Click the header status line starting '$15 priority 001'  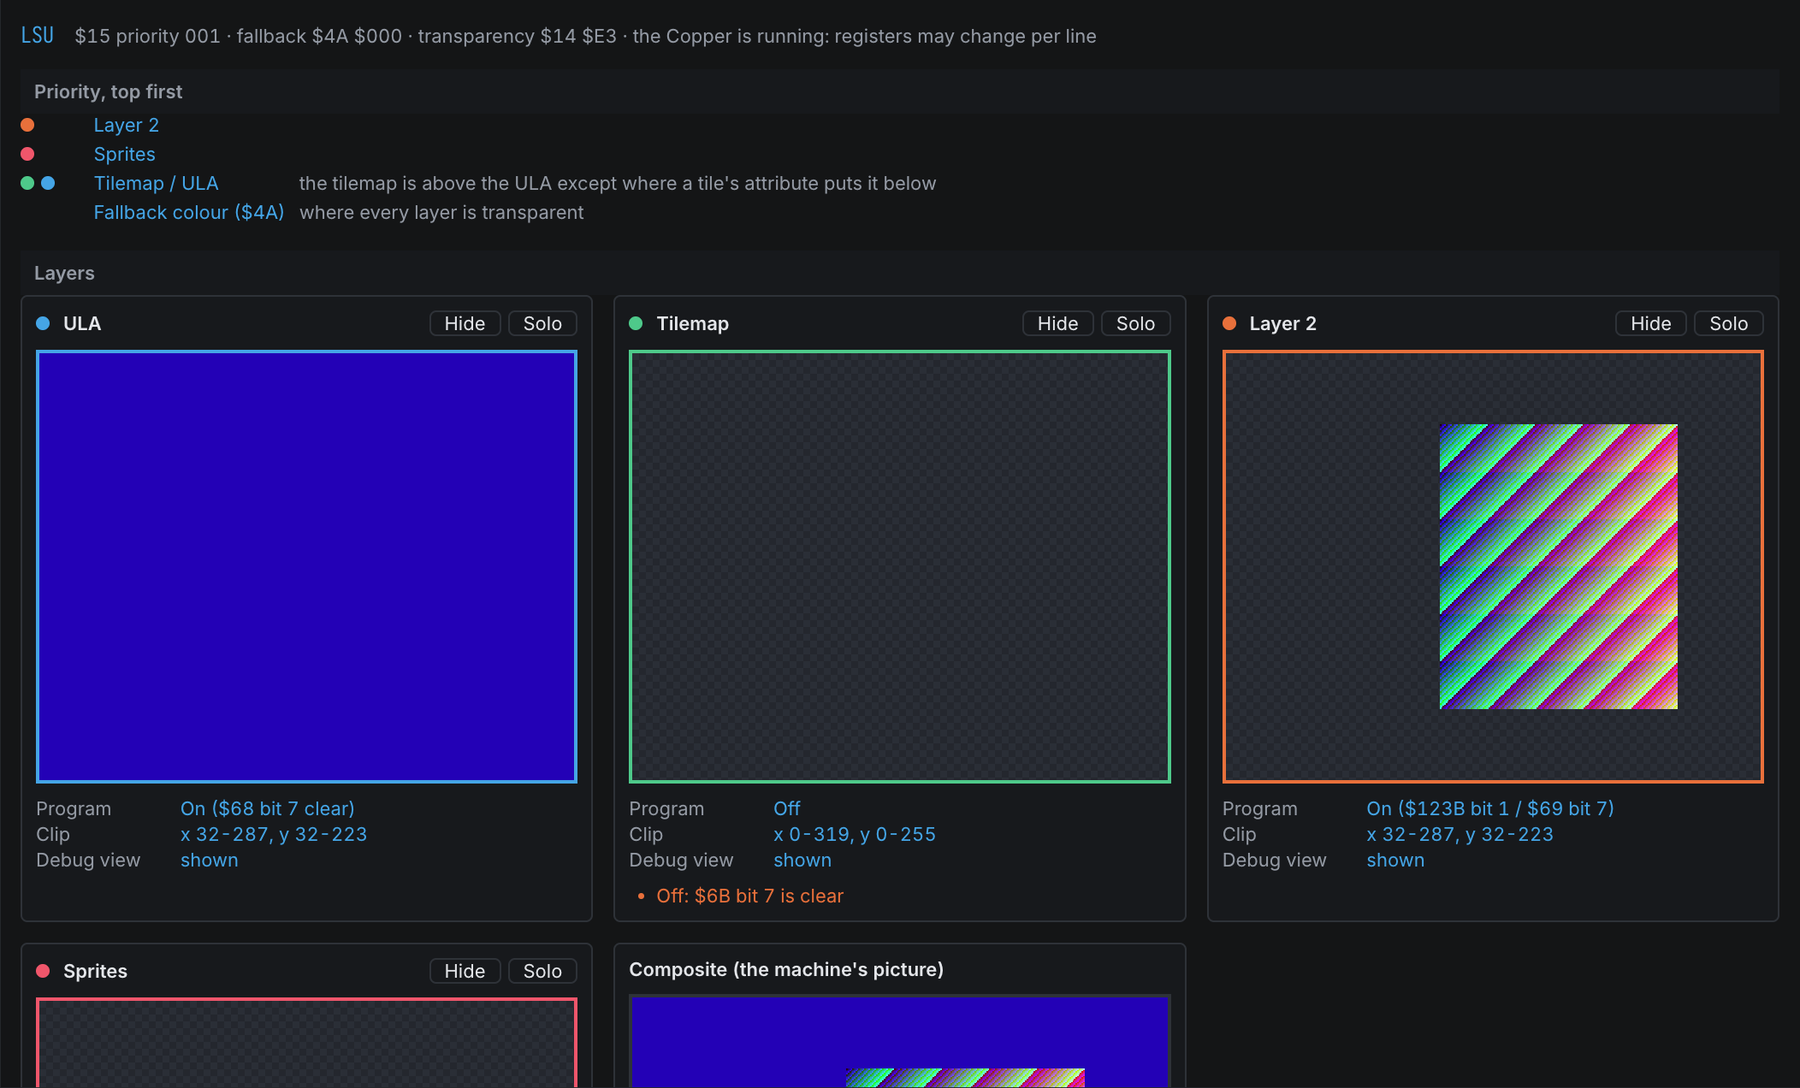click(586, 36)
